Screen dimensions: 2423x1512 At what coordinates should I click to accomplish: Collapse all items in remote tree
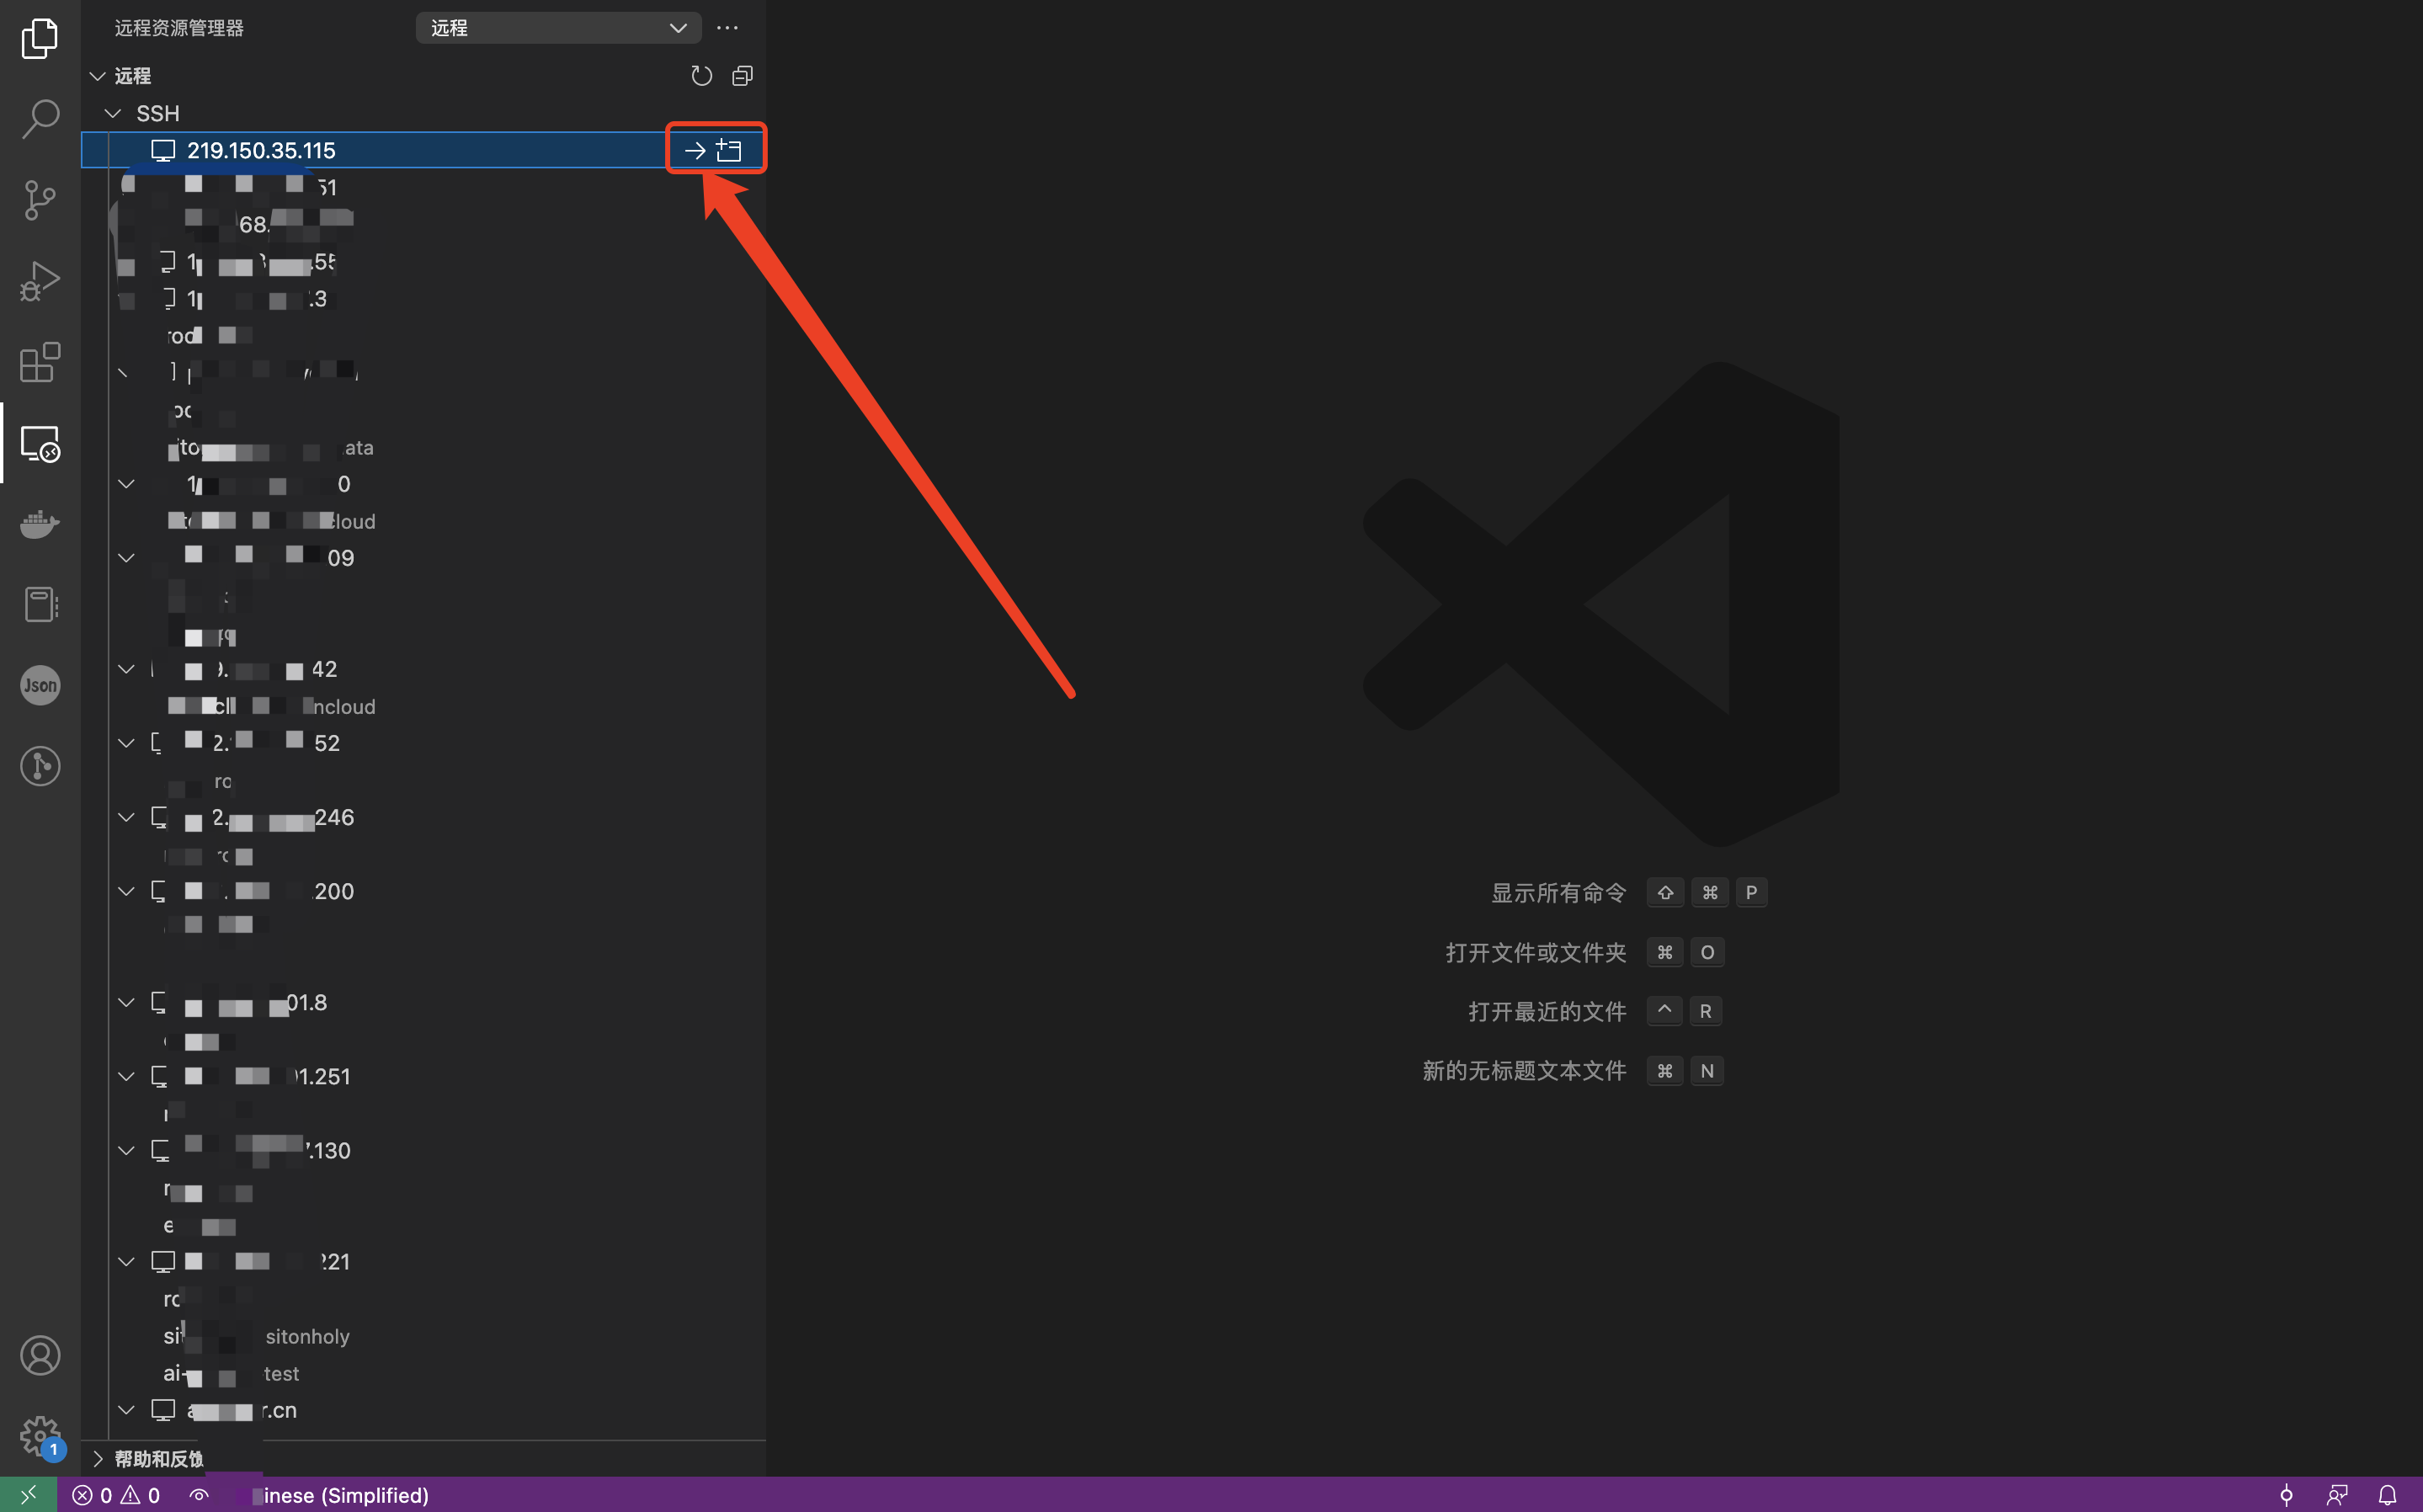(742, 76)
